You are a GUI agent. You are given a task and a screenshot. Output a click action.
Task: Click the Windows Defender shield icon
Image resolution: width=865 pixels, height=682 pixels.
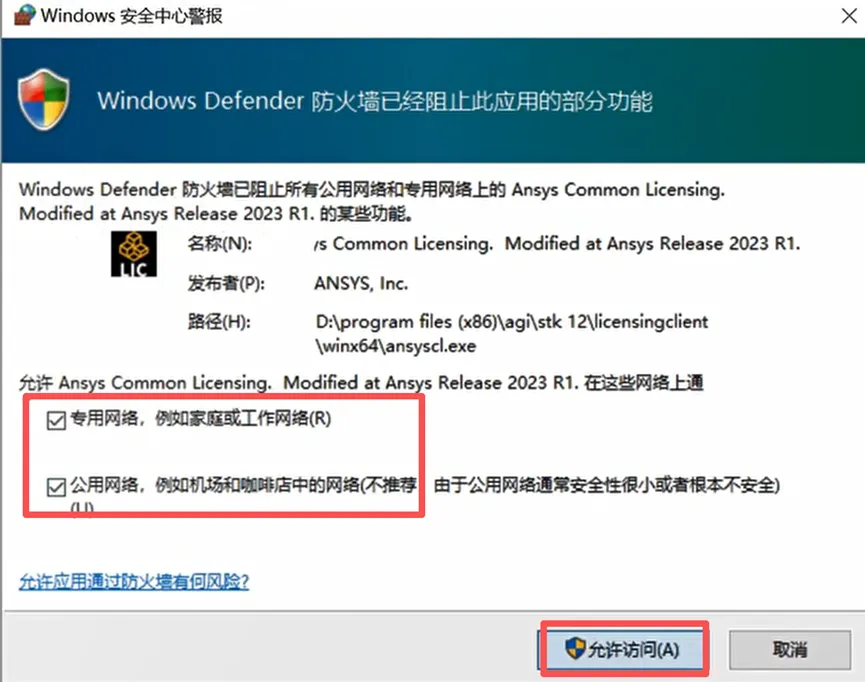44,99
